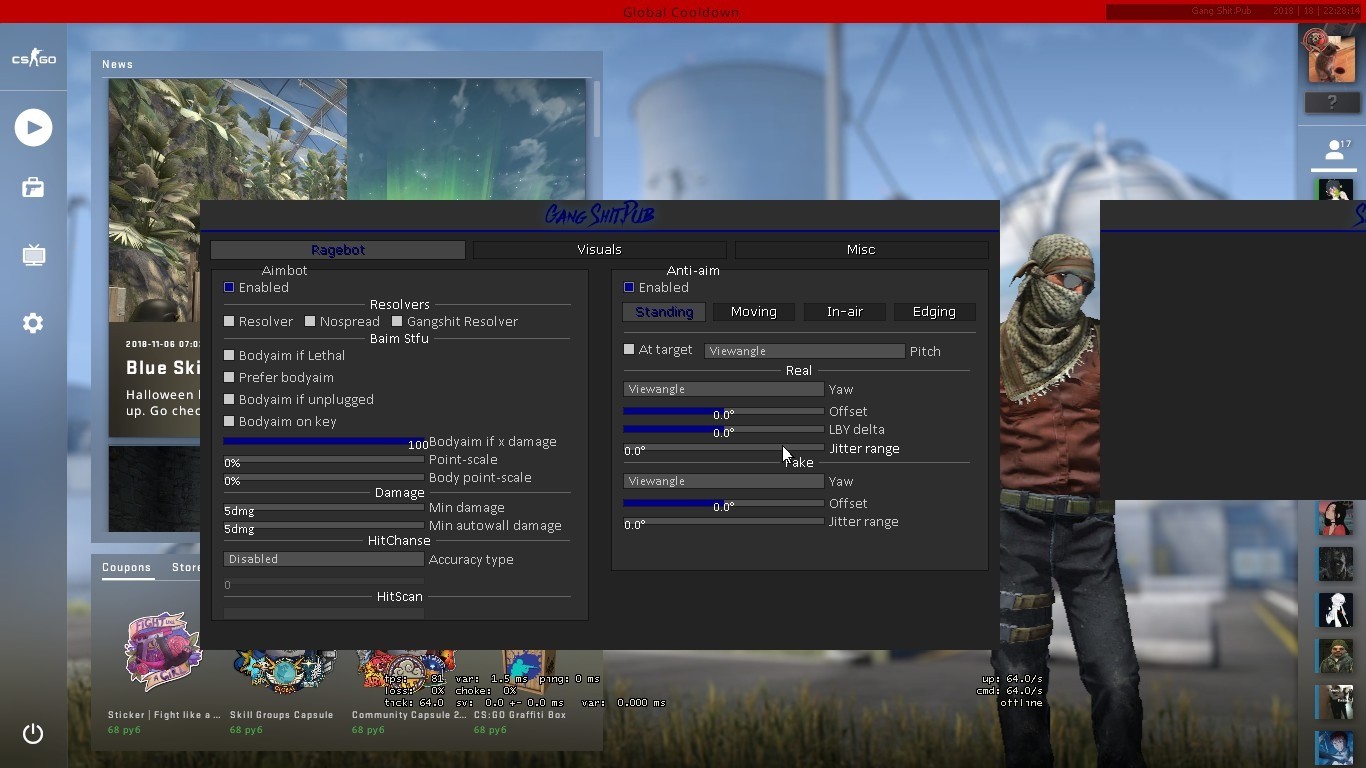Click the Power quit icon

click(x=33, y=734)
